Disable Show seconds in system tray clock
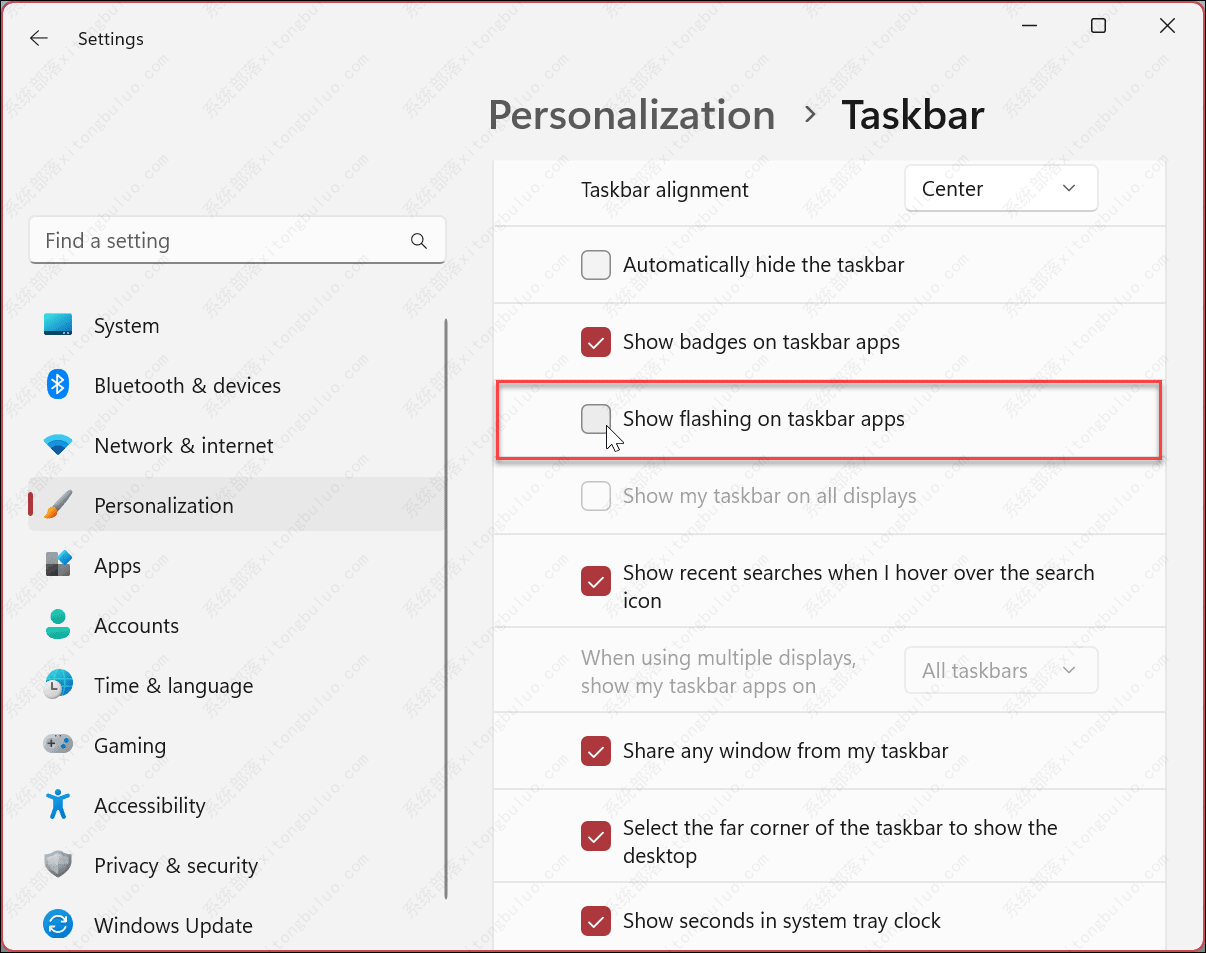 (x=596, y=921)
